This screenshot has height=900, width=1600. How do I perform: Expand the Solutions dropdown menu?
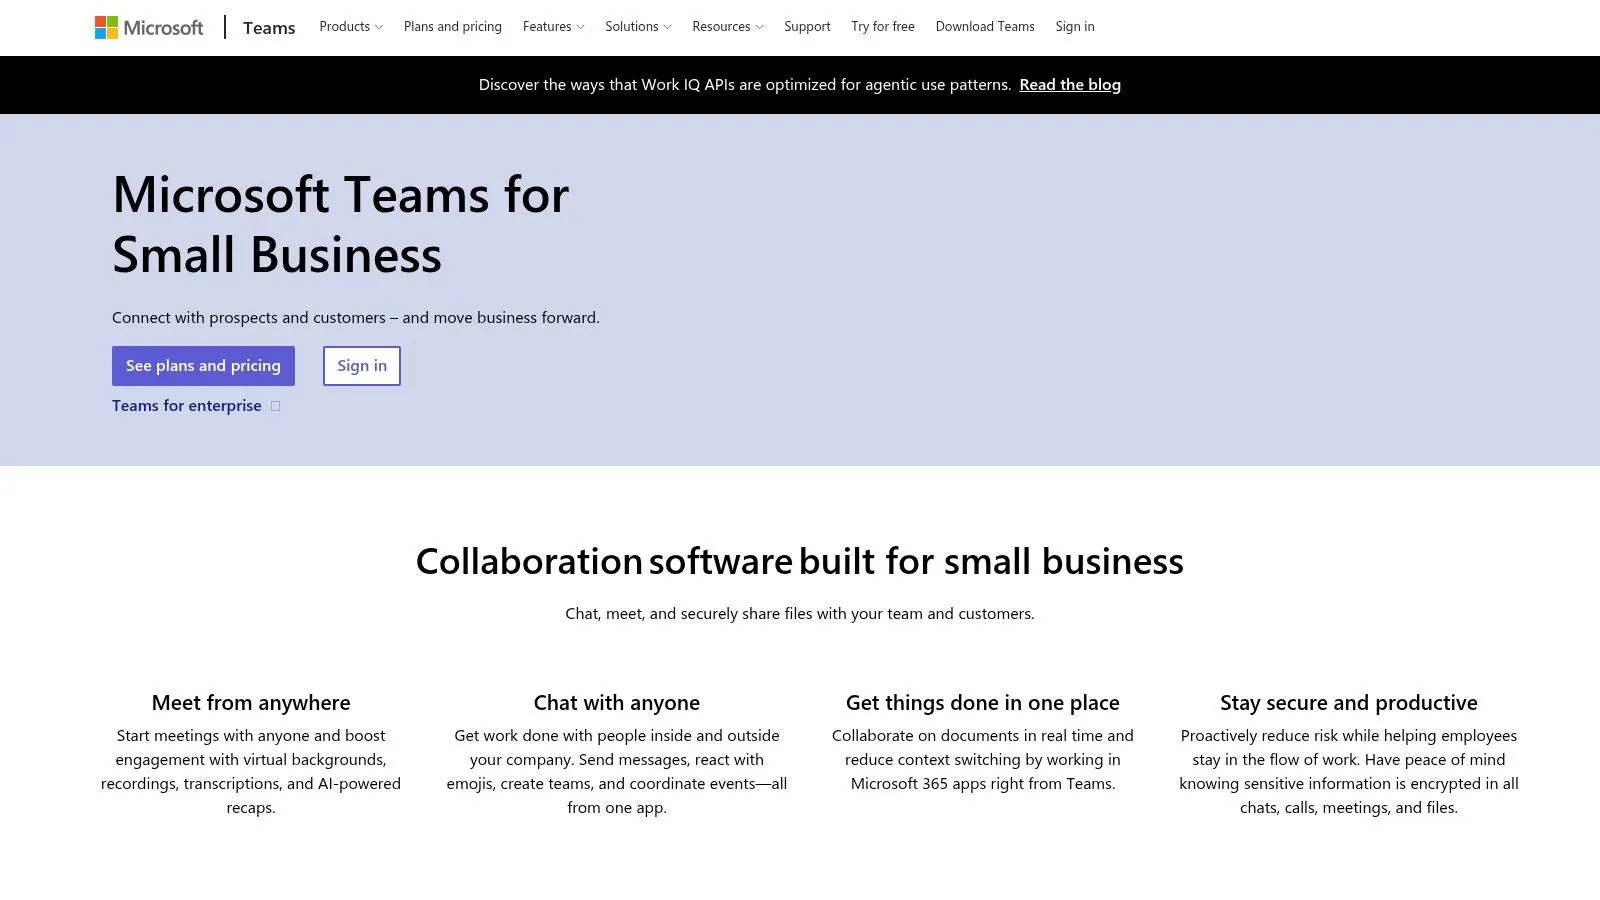638,27
